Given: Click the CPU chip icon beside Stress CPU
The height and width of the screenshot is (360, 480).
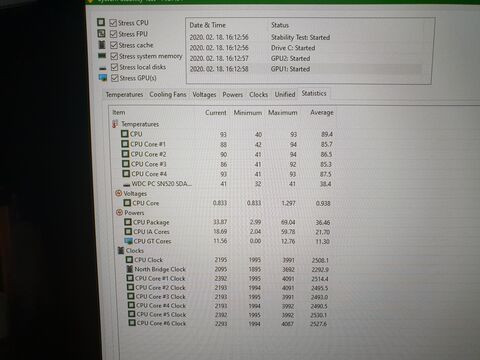Looking at the screenshot, I should (x=101, y=22).
